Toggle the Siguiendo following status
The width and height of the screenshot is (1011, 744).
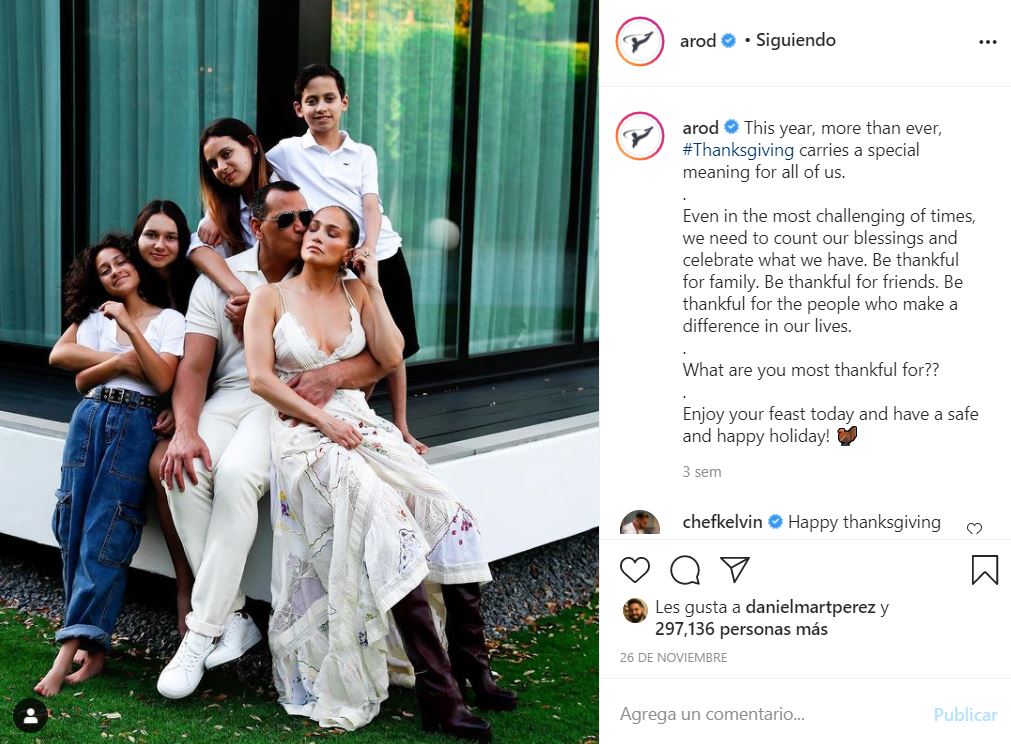point(795,40)
